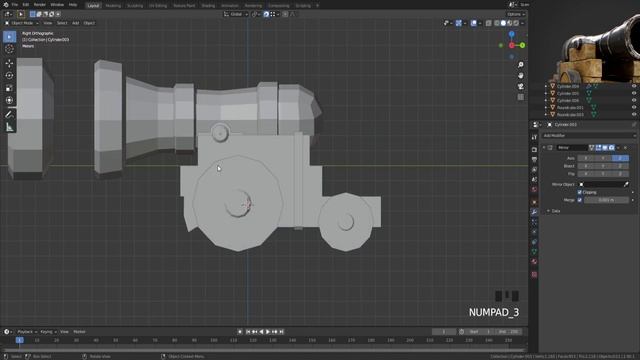Click the zoom magnifier viewport icon

[x=520, y=65]
